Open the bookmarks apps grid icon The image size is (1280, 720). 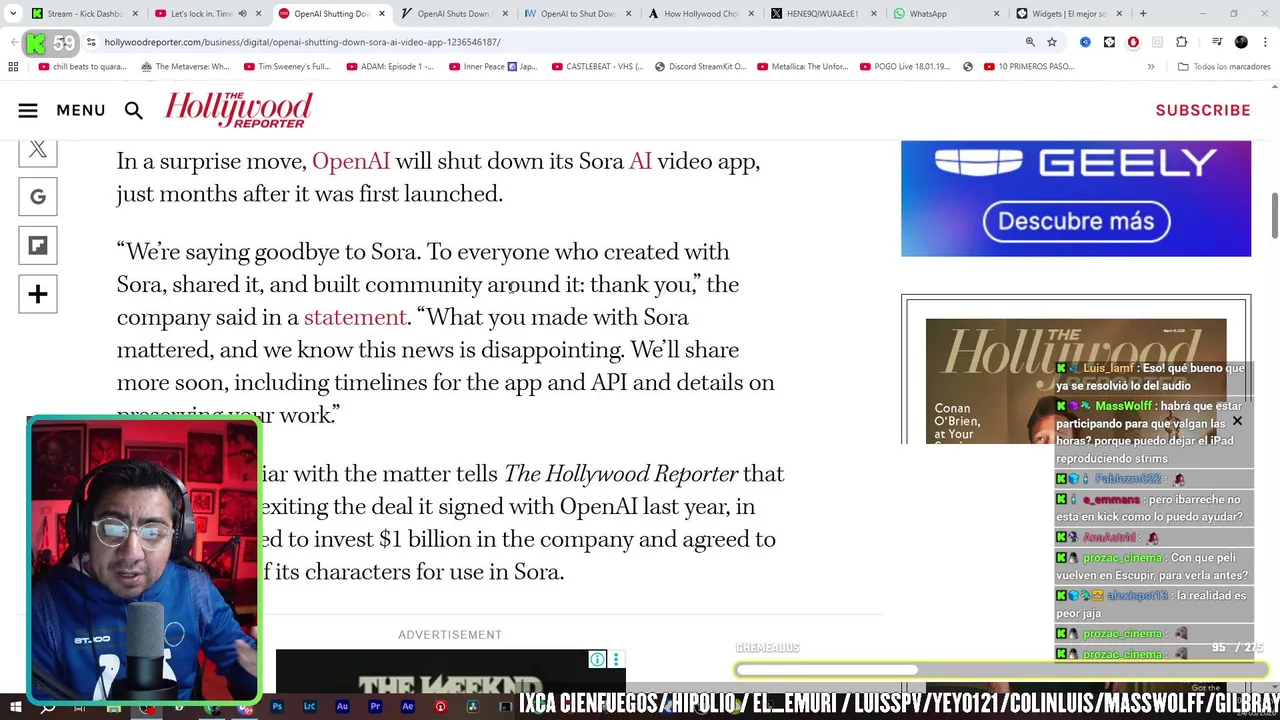(13, 67)
